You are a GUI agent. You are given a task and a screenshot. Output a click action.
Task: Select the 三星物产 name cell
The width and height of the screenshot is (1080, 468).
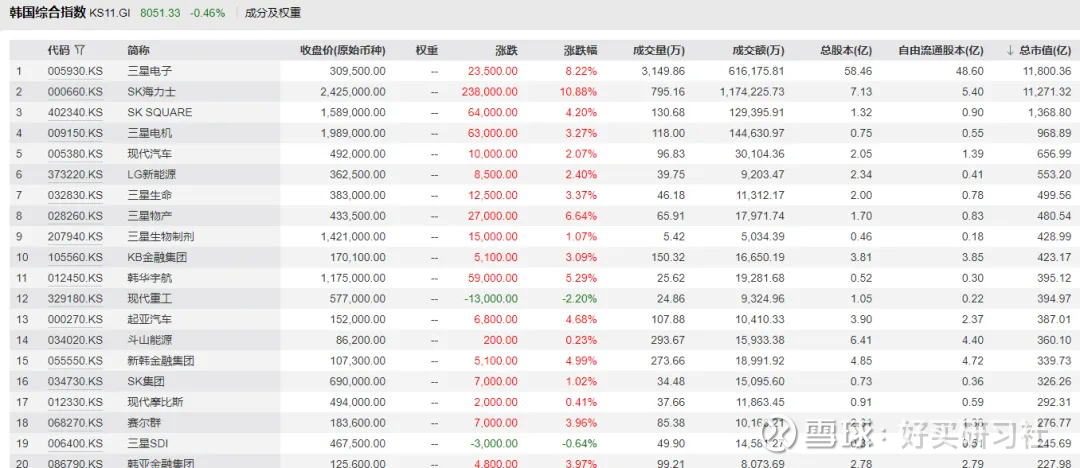click(x=149, y=216)
